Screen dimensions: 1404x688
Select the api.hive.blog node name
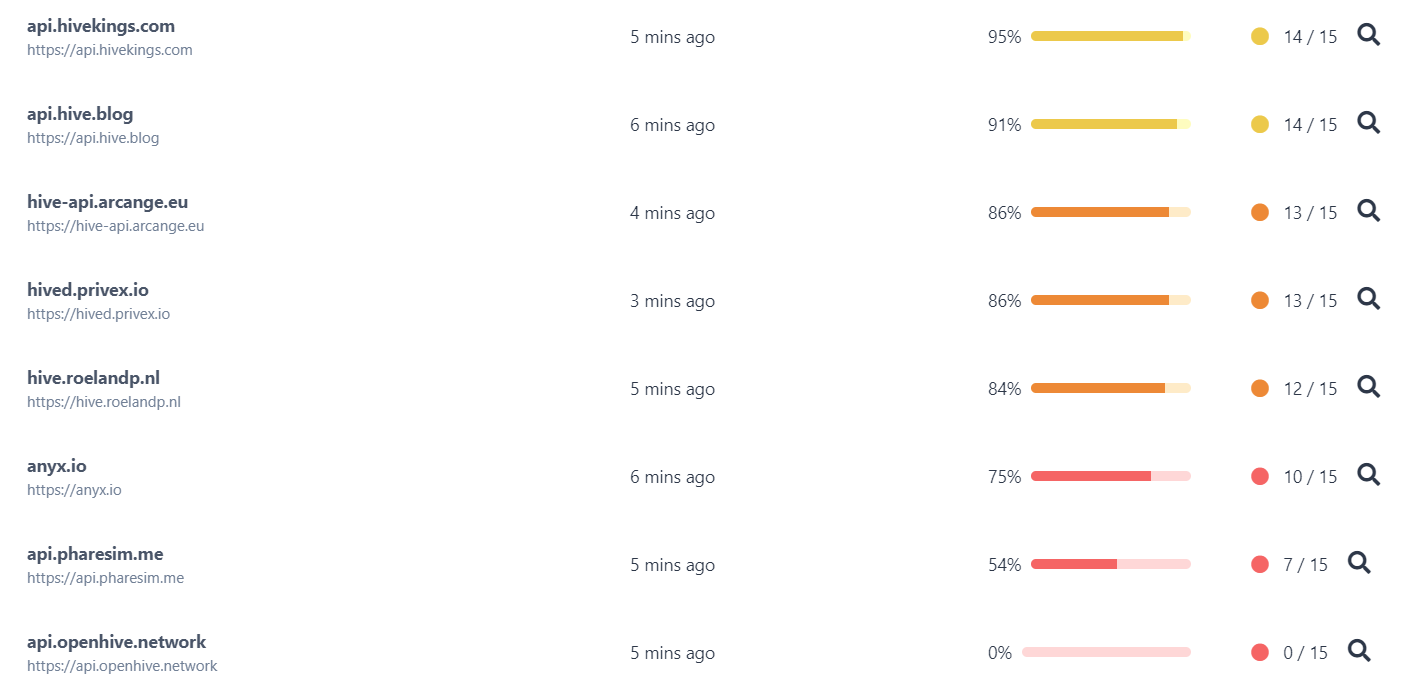click(80, 114)
